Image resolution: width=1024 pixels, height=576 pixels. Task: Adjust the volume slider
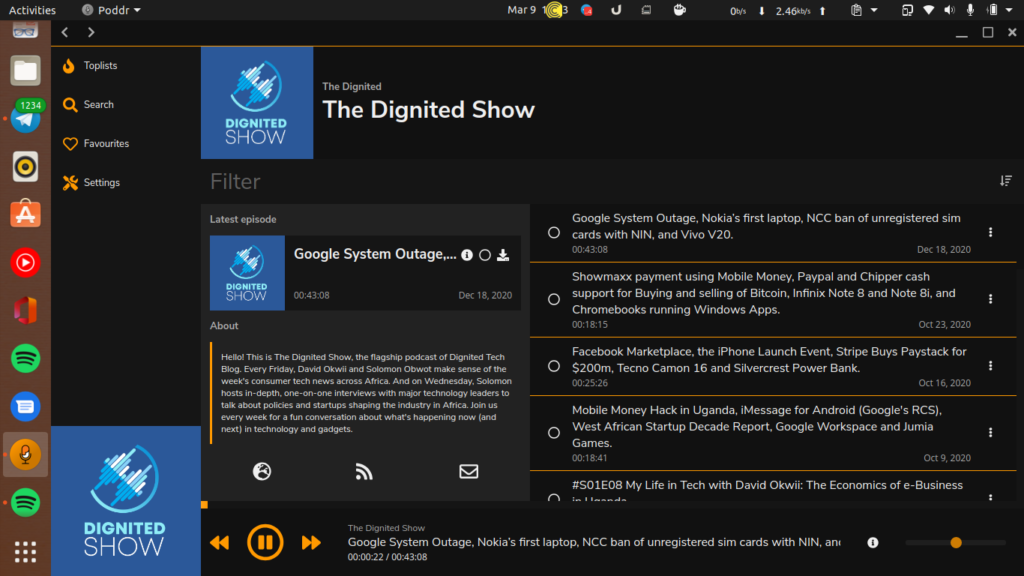(x=955, y=543)
